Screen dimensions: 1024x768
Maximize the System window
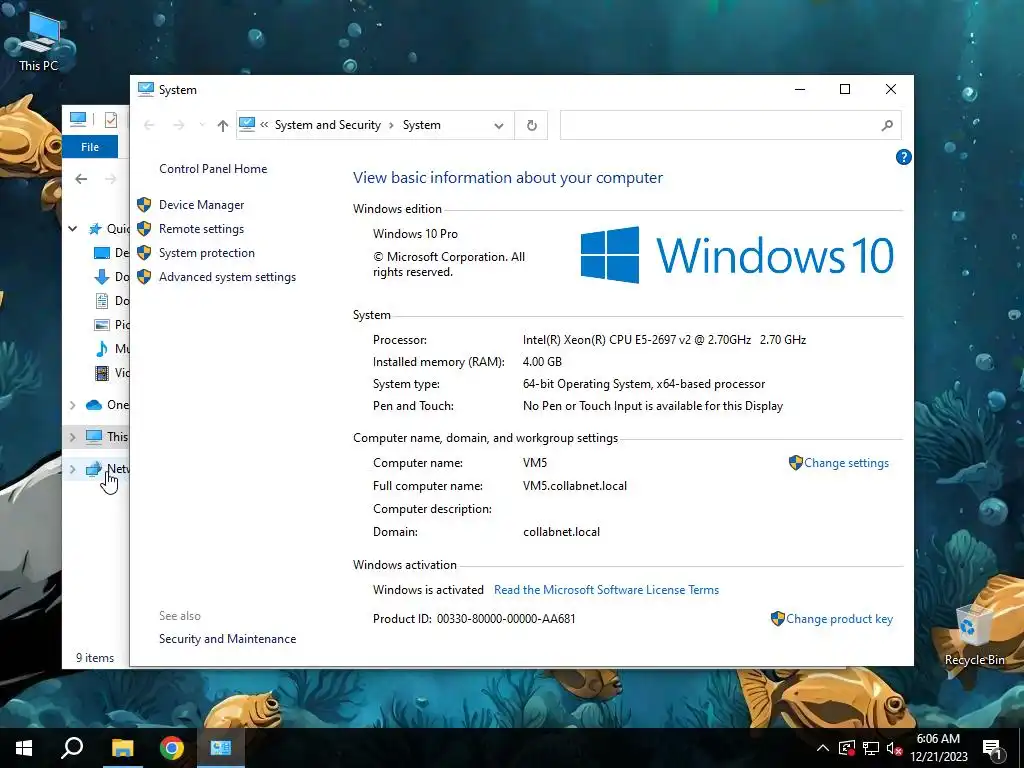[x=845, y=89]
